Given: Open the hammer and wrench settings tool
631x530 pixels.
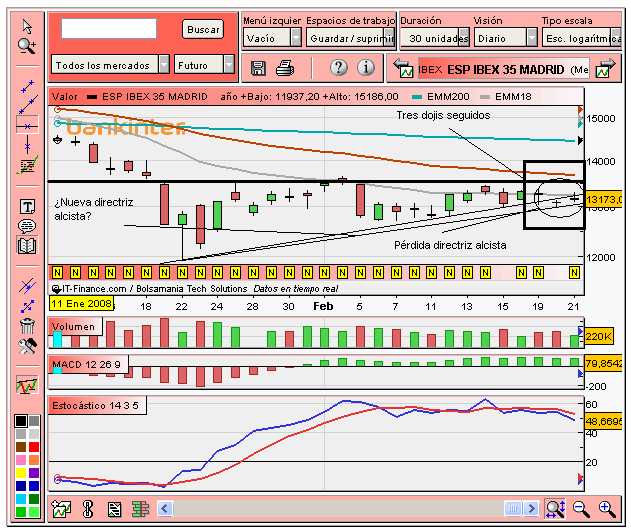Looking at the screenshot, I should (27, 346).
